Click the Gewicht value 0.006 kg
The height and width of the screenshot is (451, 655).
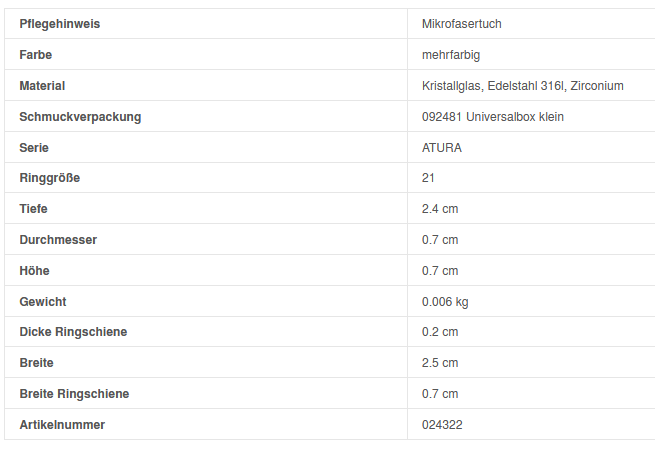click(445, 301)
